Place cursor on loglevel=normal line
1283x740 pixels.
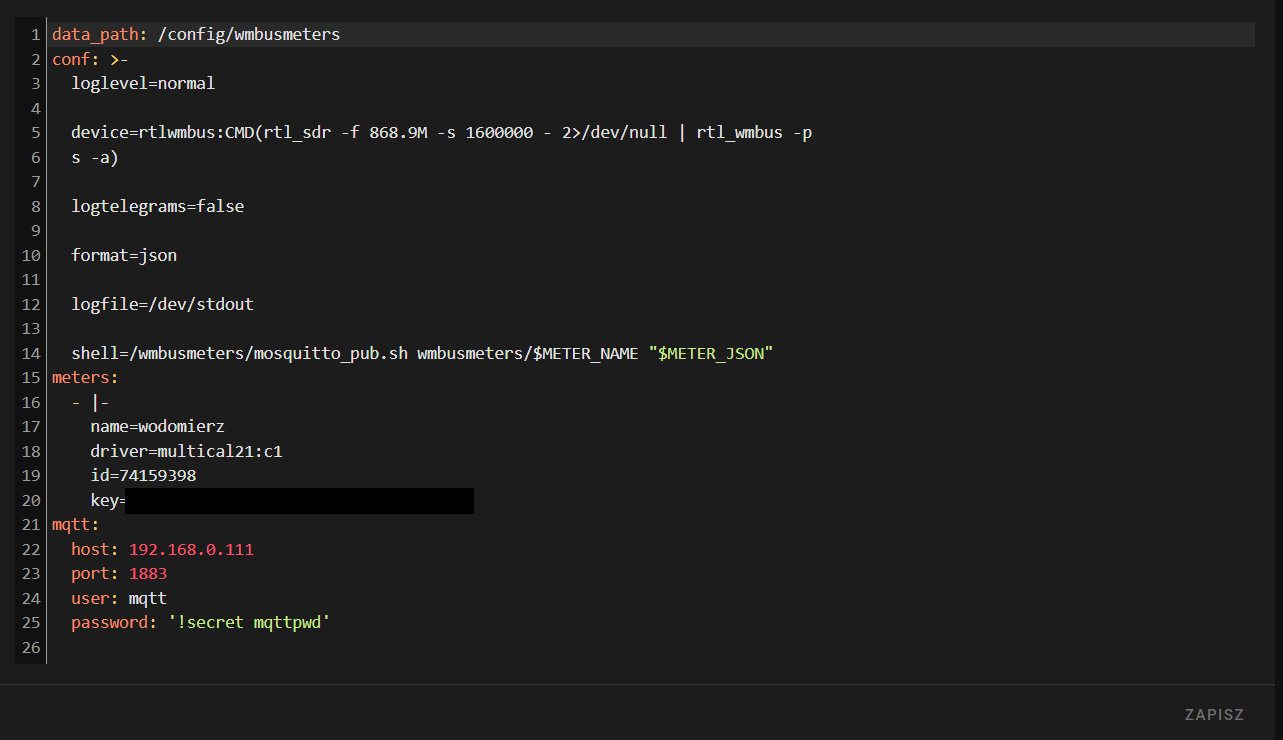tap(143, 83)
